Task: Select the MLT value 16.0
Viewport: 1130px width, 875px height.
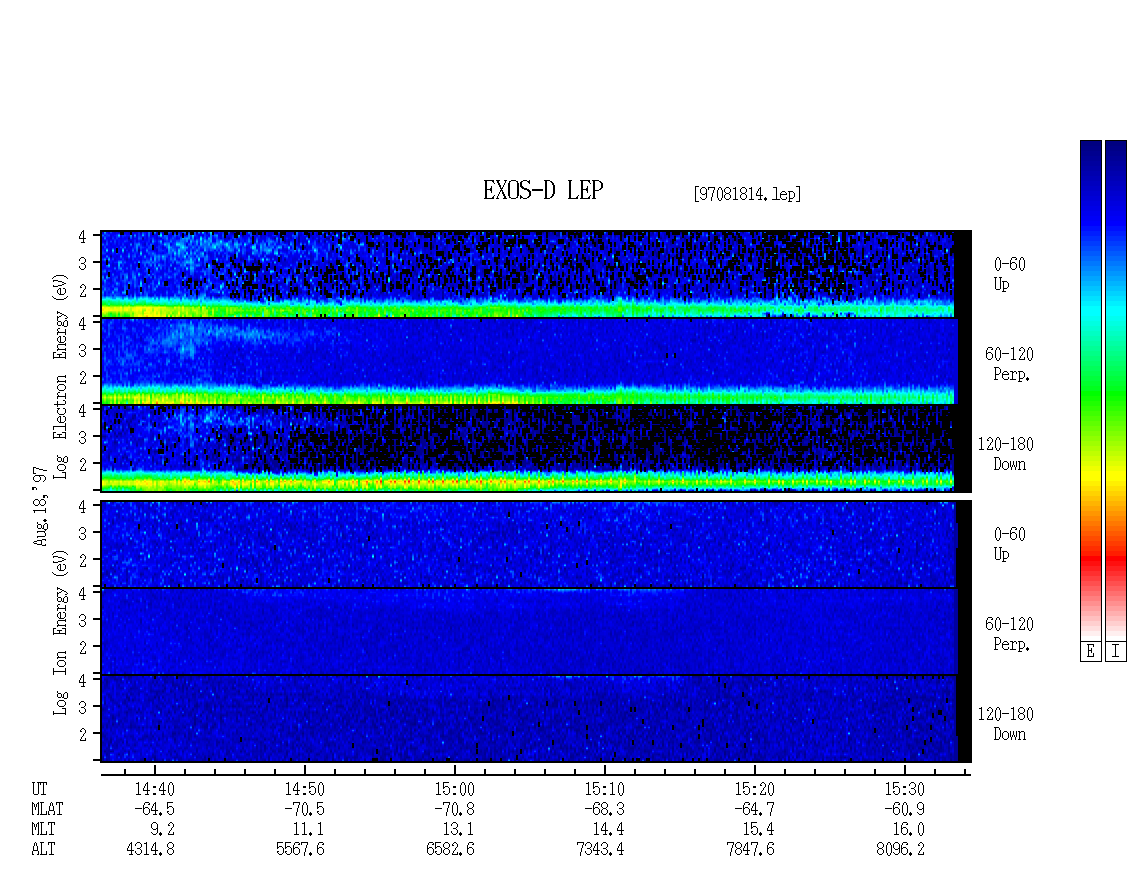Action: tap(907, 830)
